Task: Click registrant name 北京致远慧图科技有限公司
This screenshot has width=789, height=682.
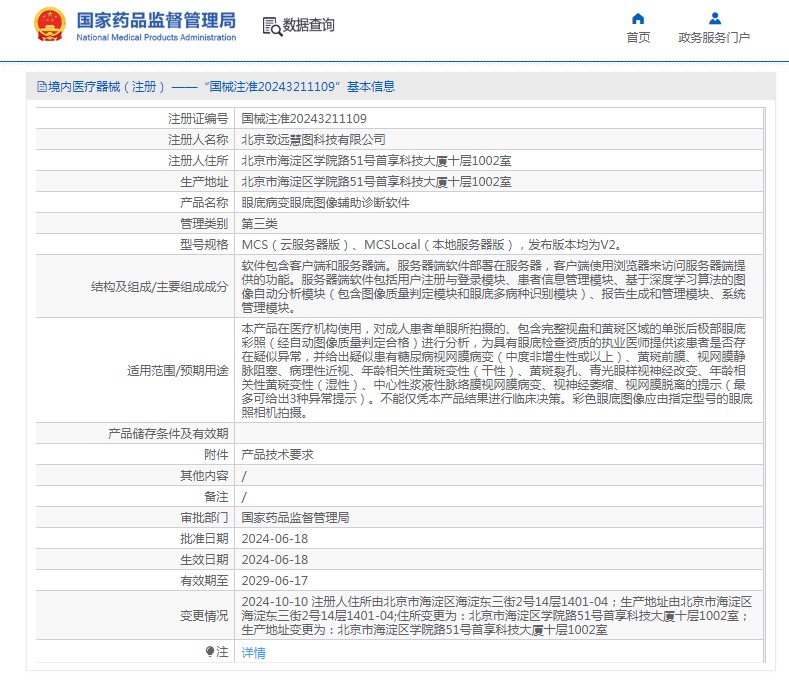Action: [313, 139]
